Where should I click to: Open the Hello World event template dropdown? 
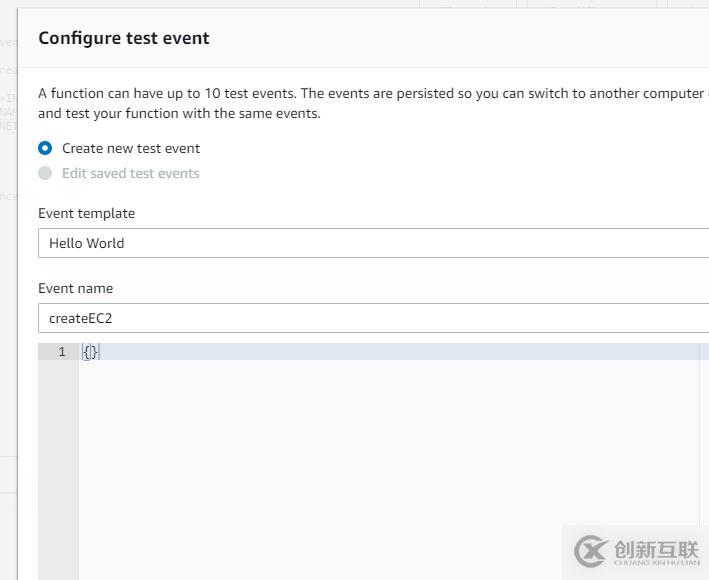[373, 243]
